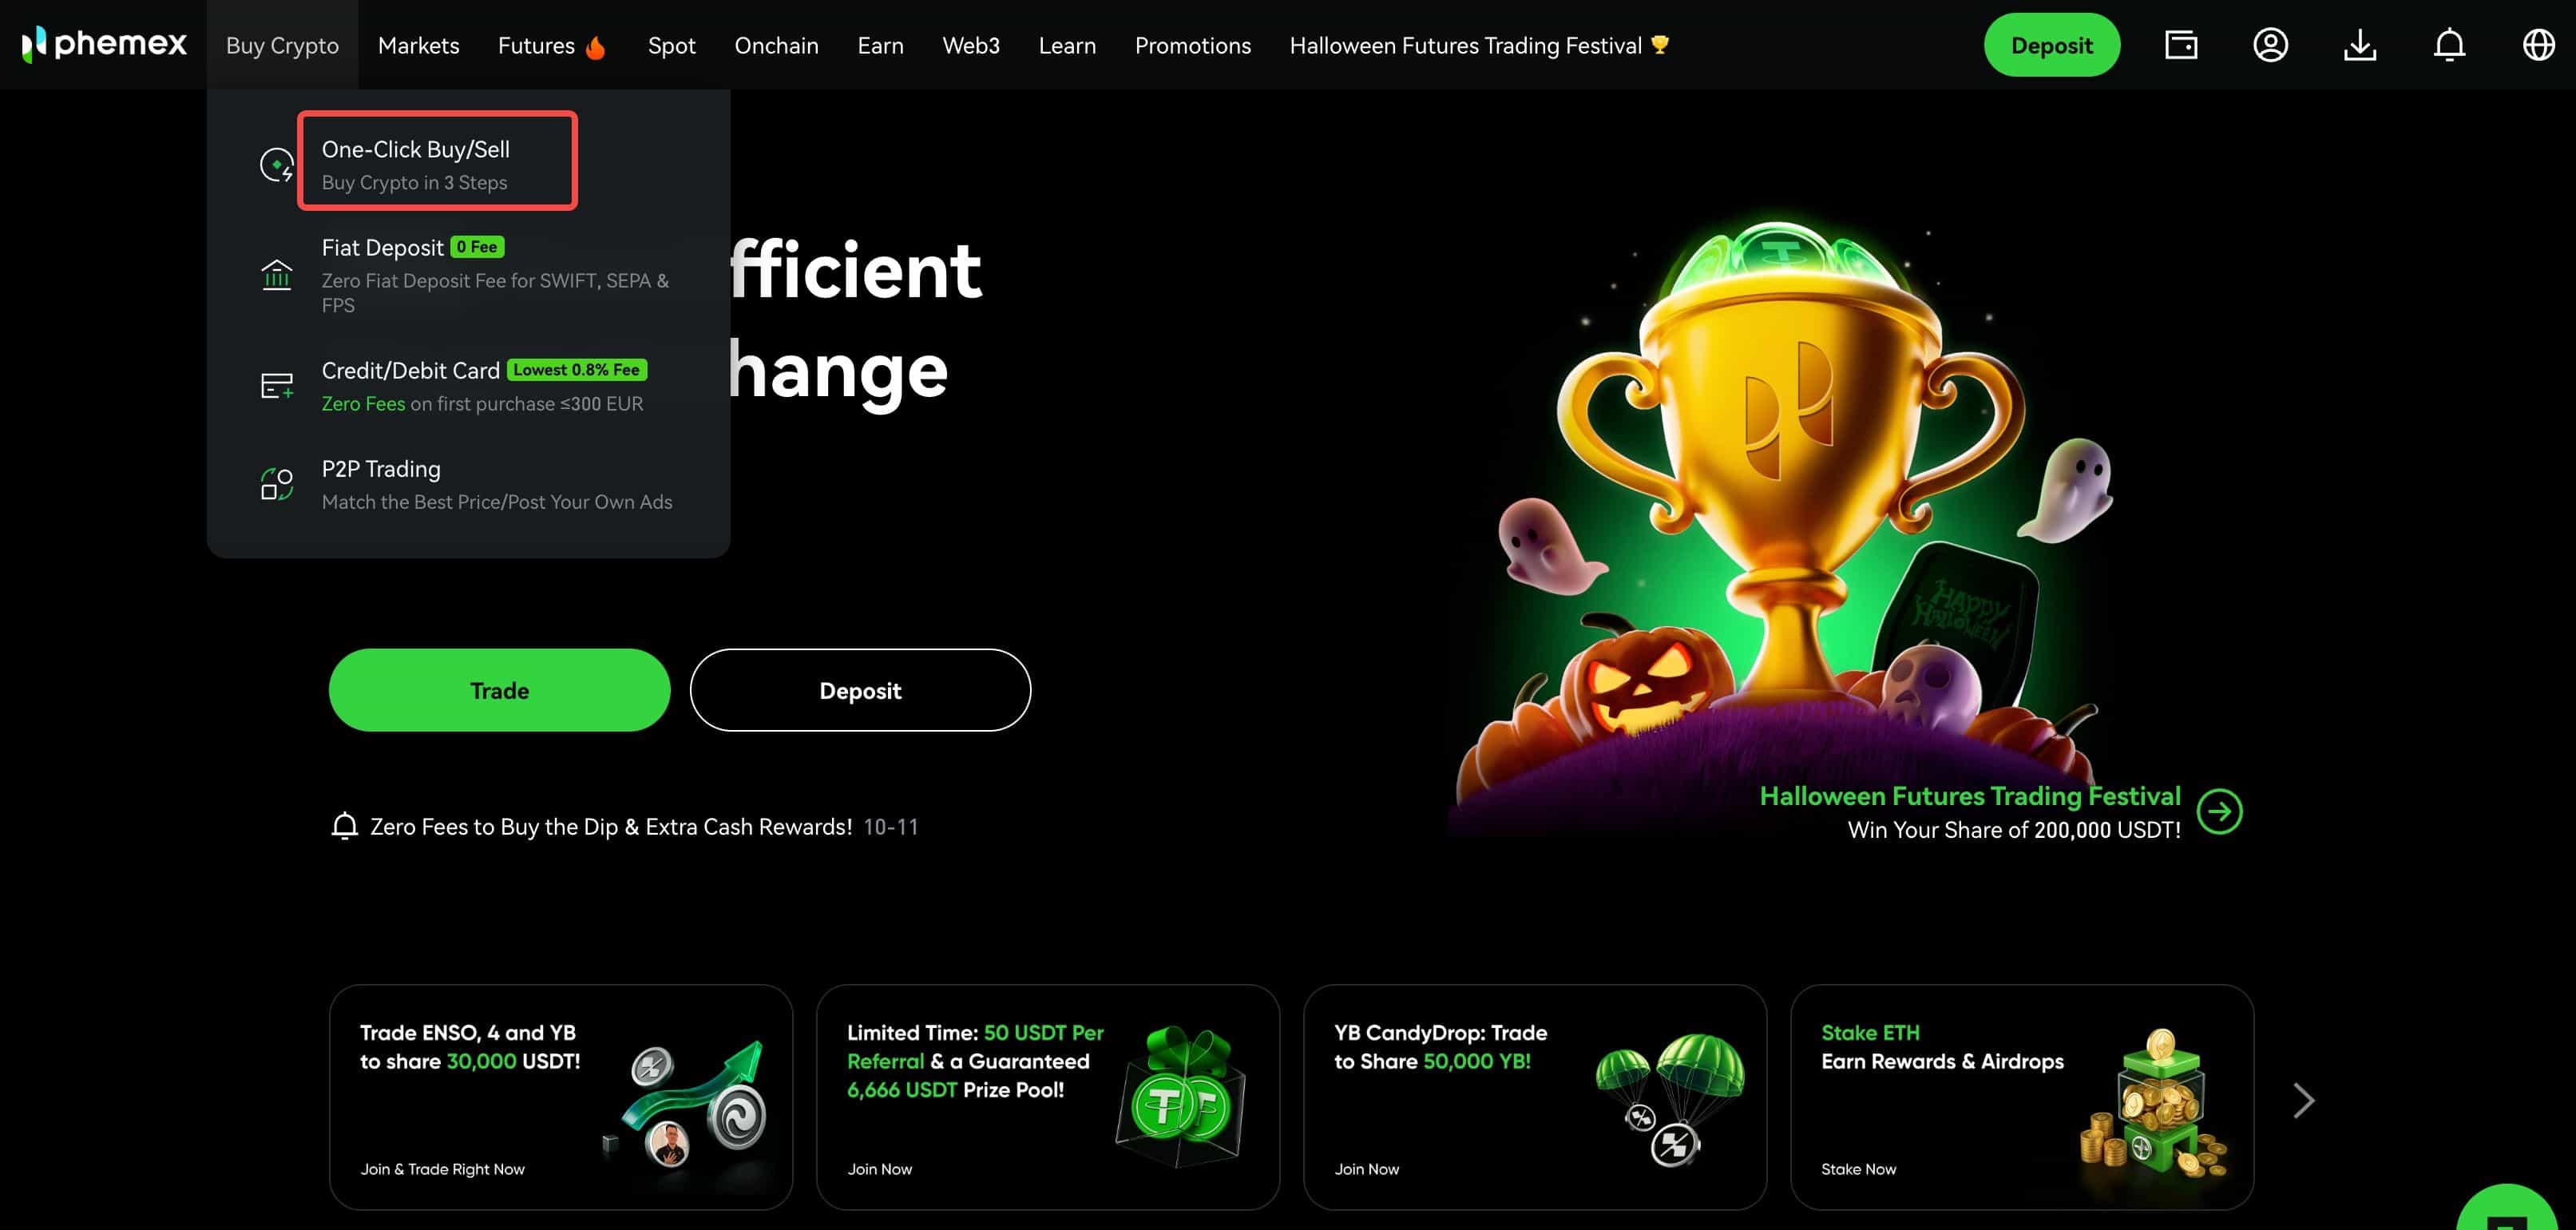This screenshot has width=2576, height=1230.
Task: Open the user account profile icon
Action: [x=2270, y=45]
